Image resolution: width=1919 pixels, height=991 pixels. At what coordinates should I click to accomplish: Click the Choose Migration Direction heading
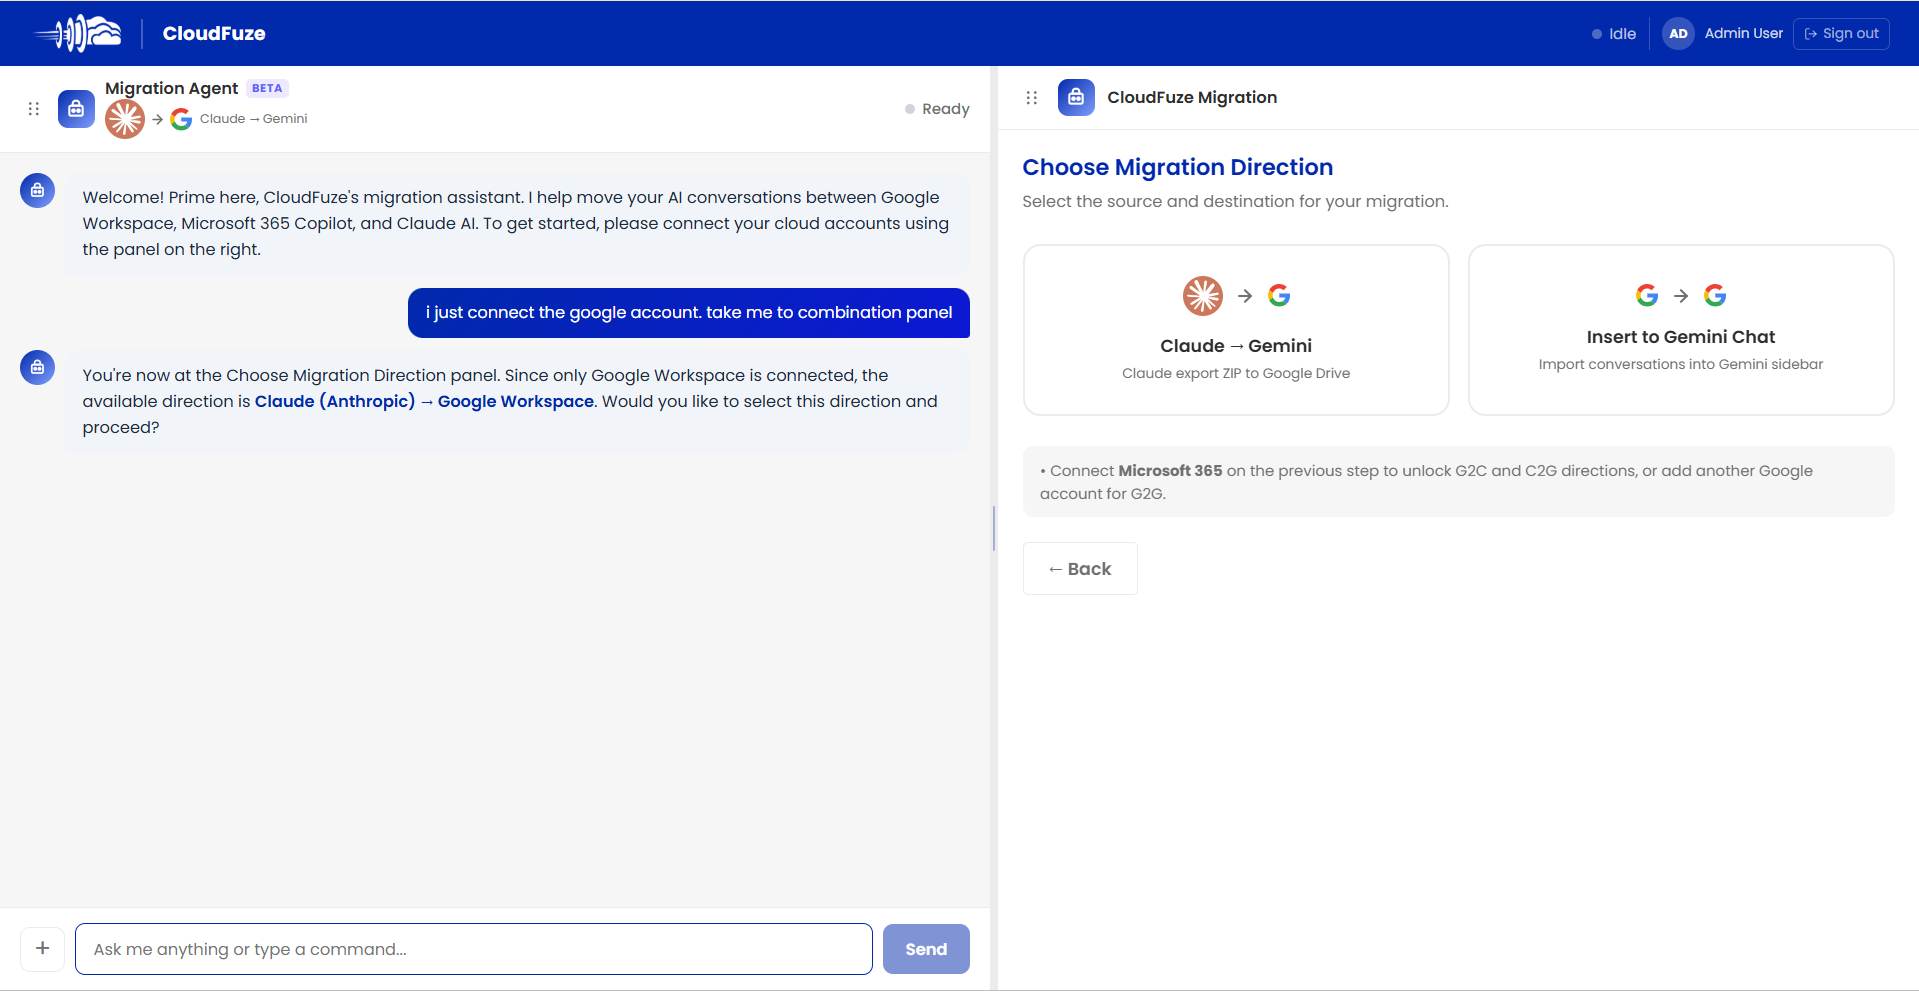click(x=1177, y=167)
